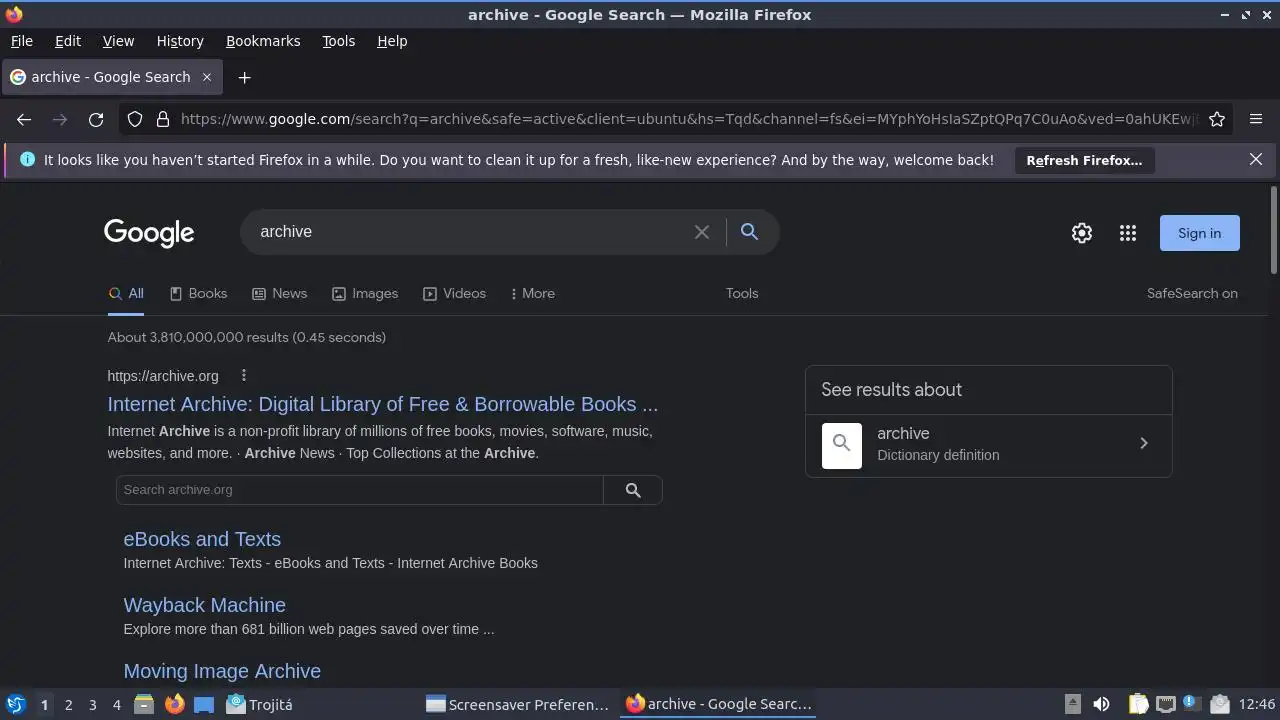Close the archive - Google Search tab
The height and width of the screenshot is (720, 1280).
[207, 77]
